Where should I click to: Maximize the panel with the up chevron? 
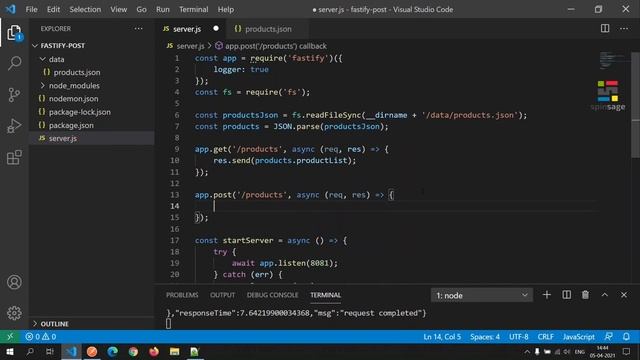pos(604,295)
